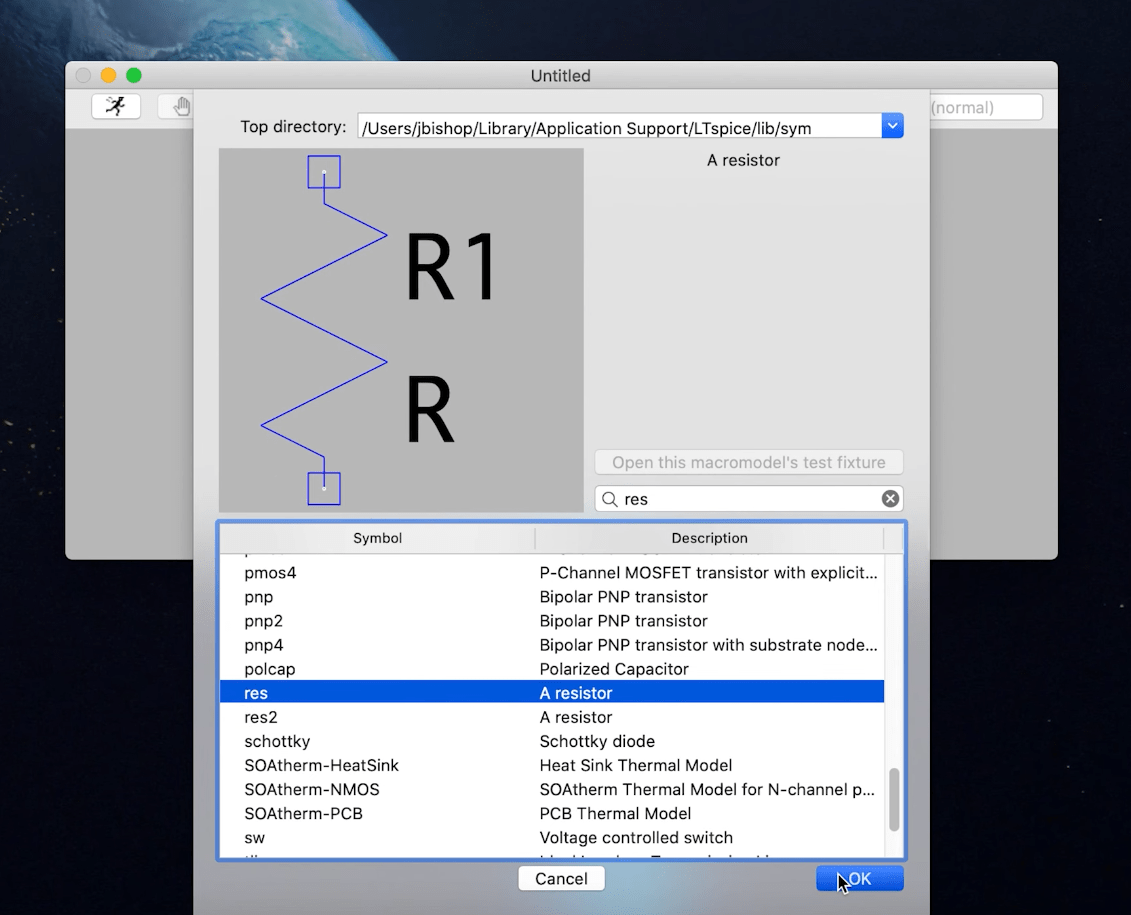Click 'Heat Sink Thermal Model' description
This screenshot has height=915, width=1131.
tap(635, 765)
